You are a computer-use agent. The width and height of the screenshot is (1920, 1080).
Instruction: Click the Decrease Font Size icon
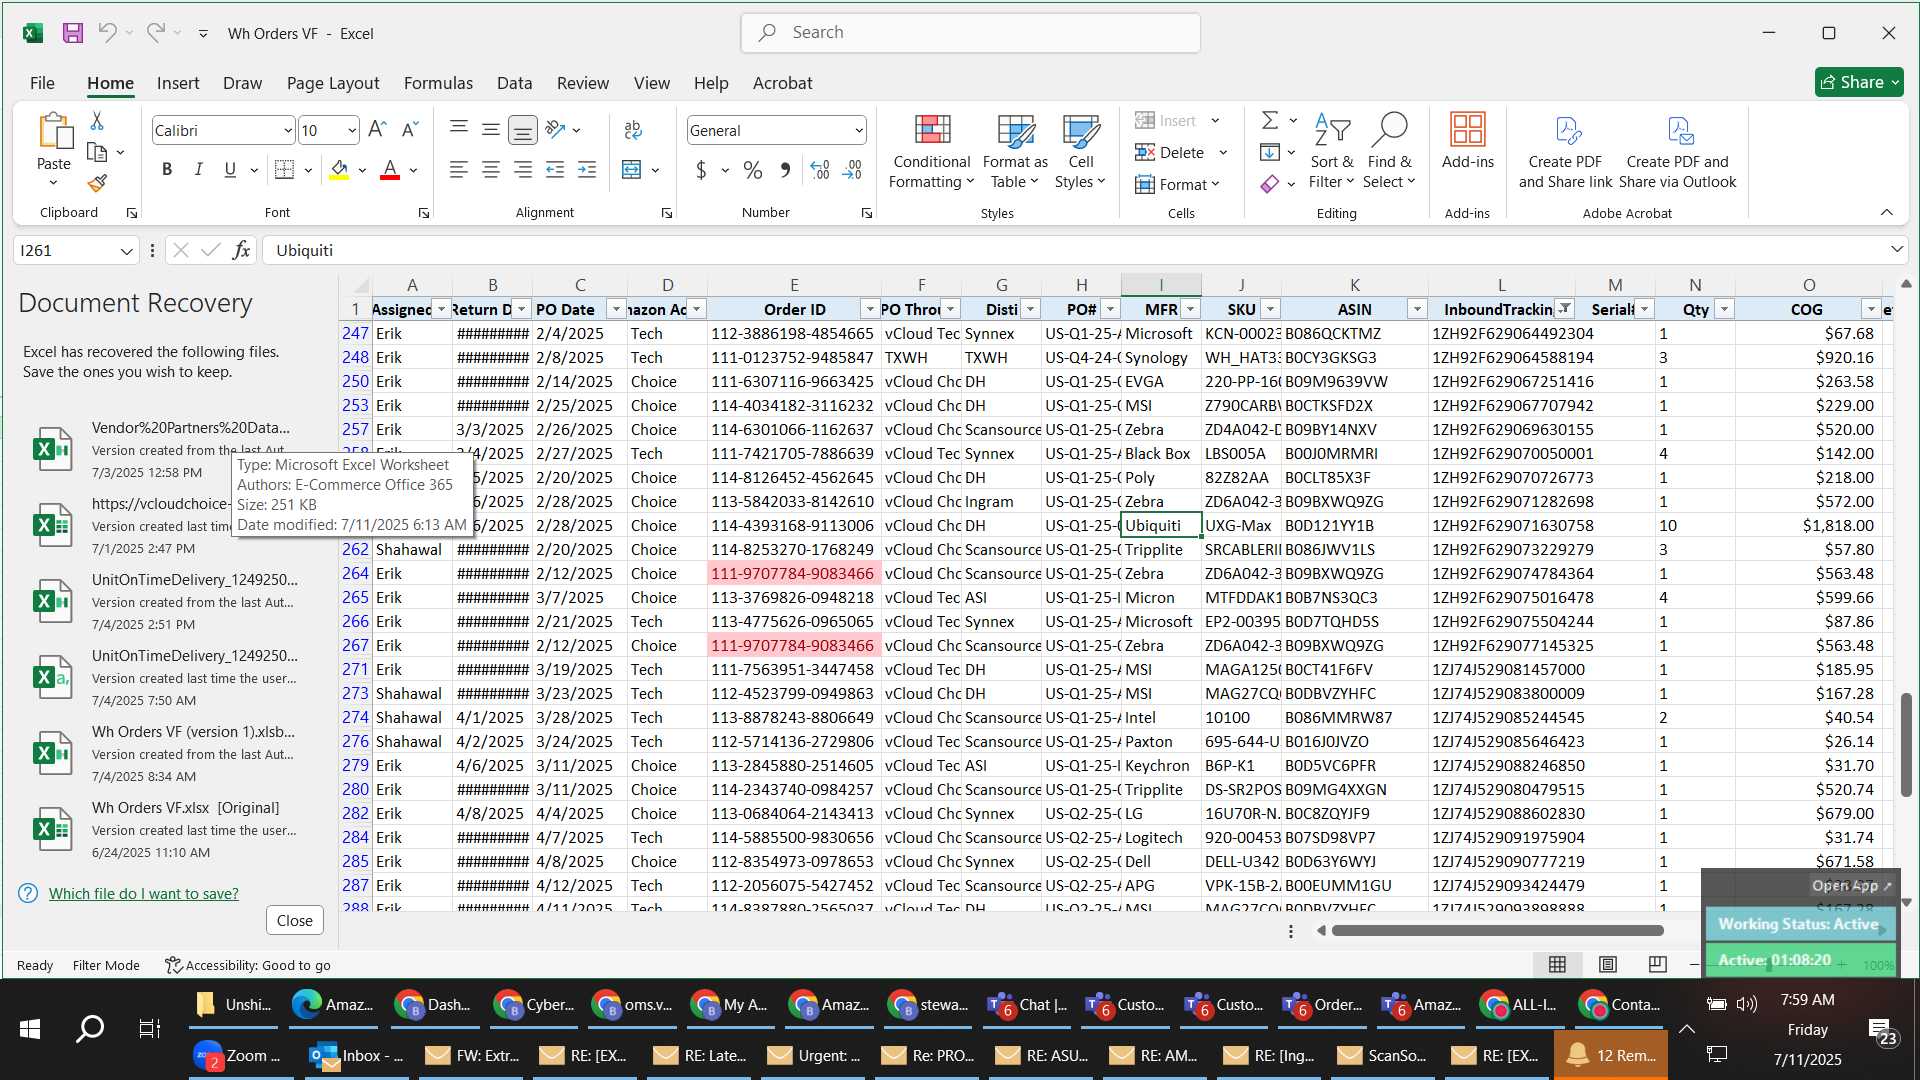click(410, 130)
